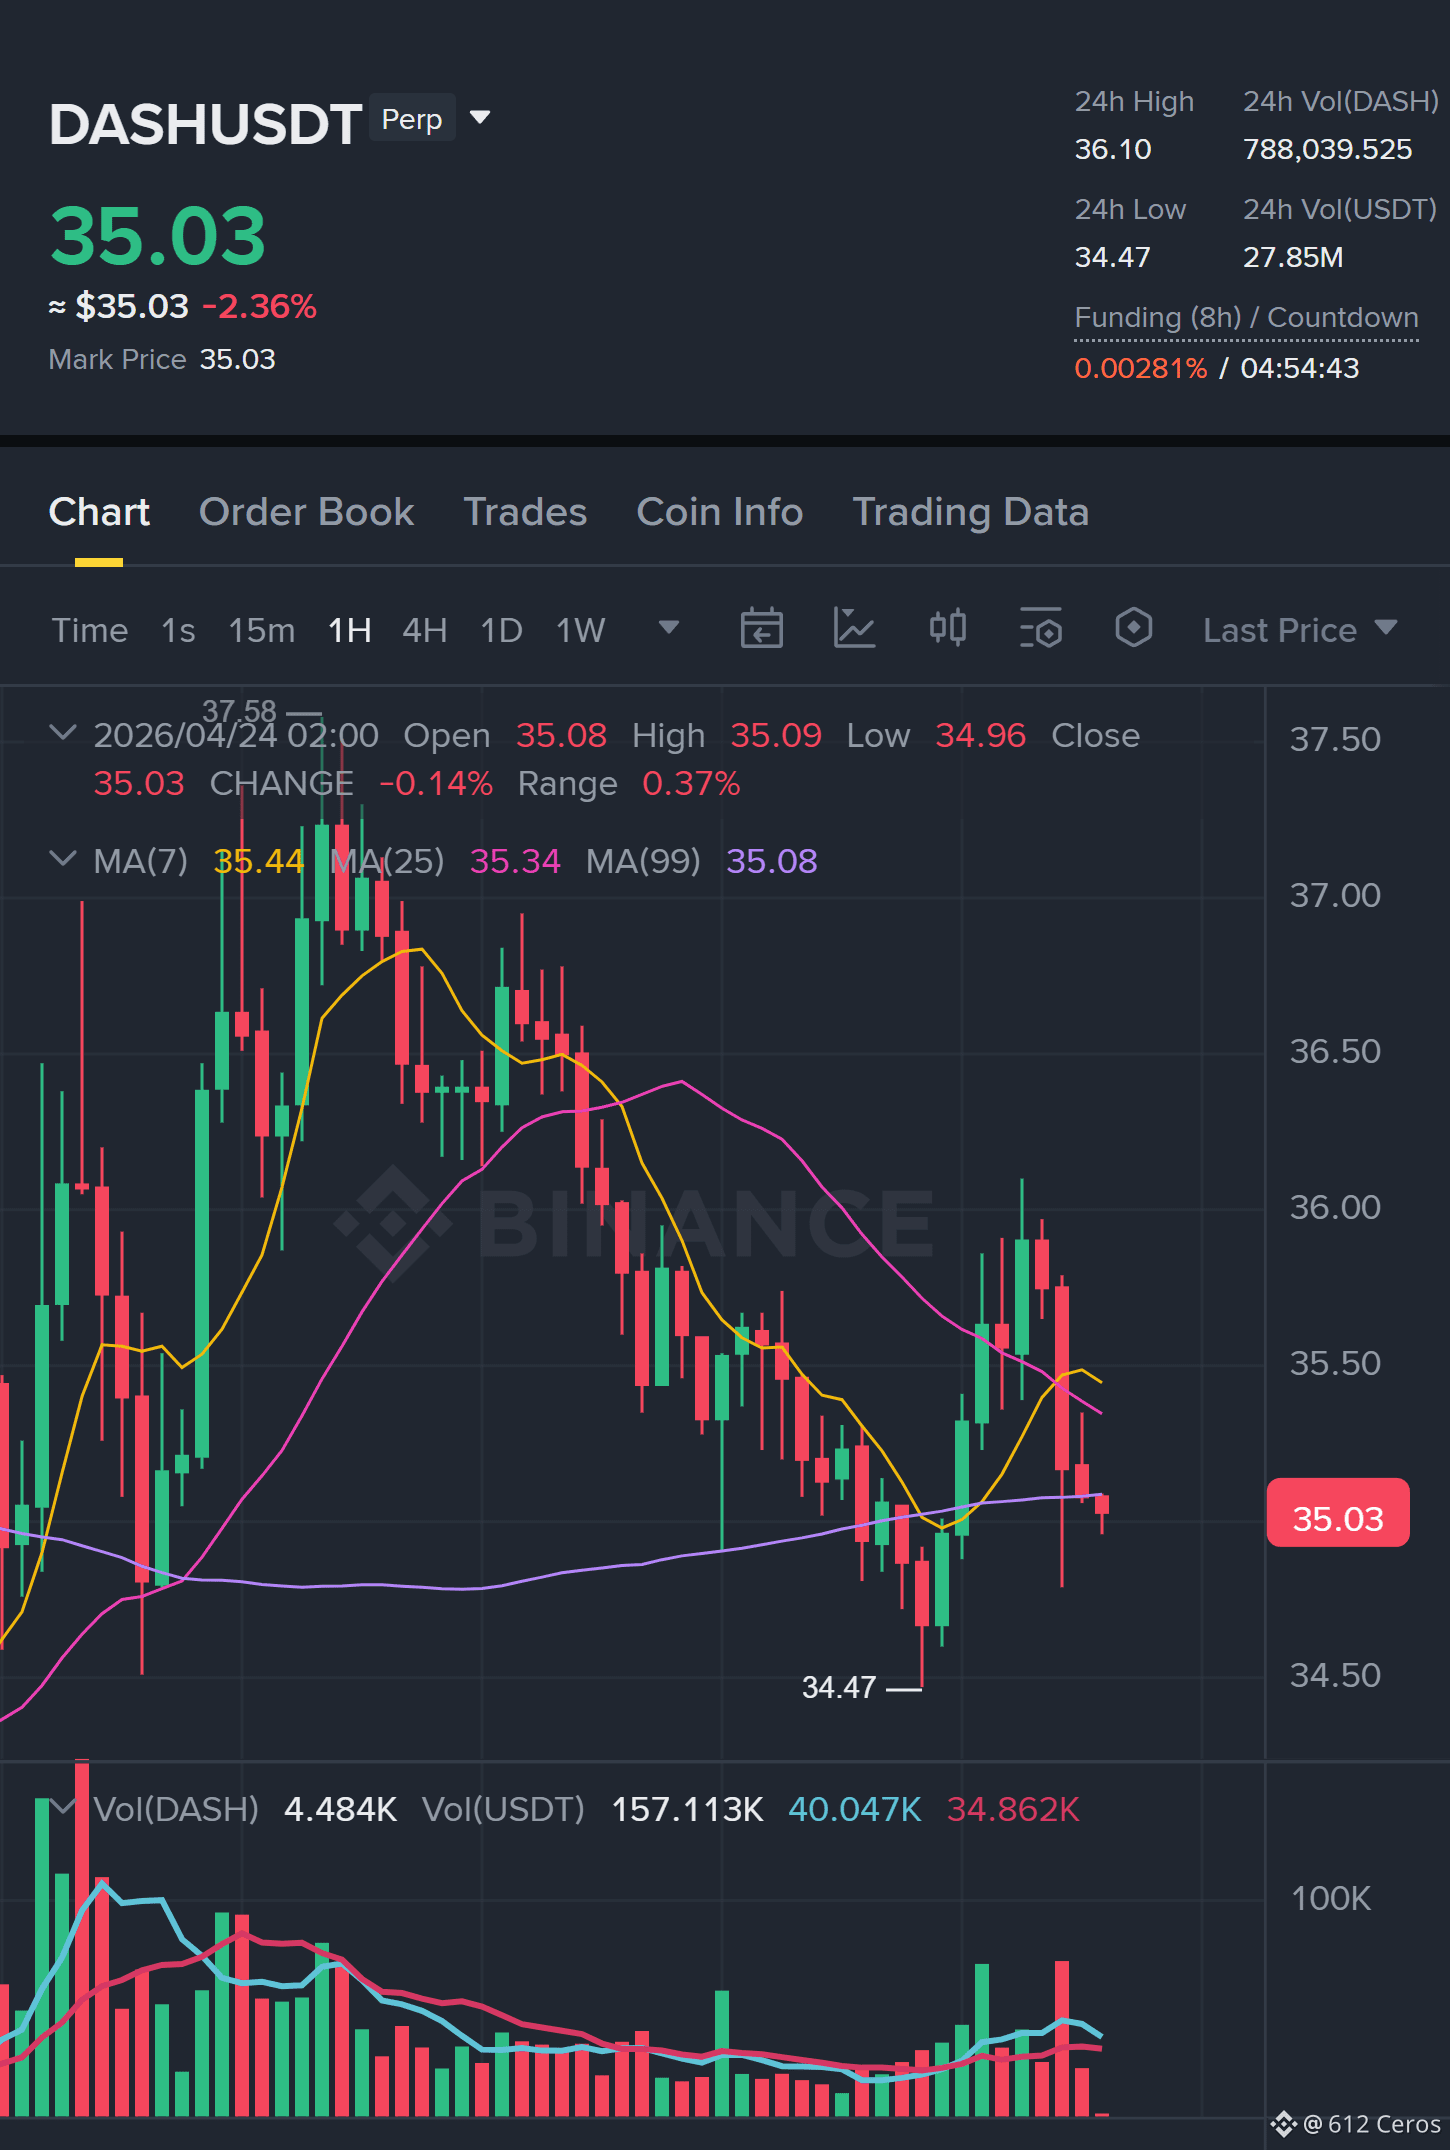Screen dimensions: 1450x2150
Task: Open the chart indicator settings icon
Action: 1040,629
